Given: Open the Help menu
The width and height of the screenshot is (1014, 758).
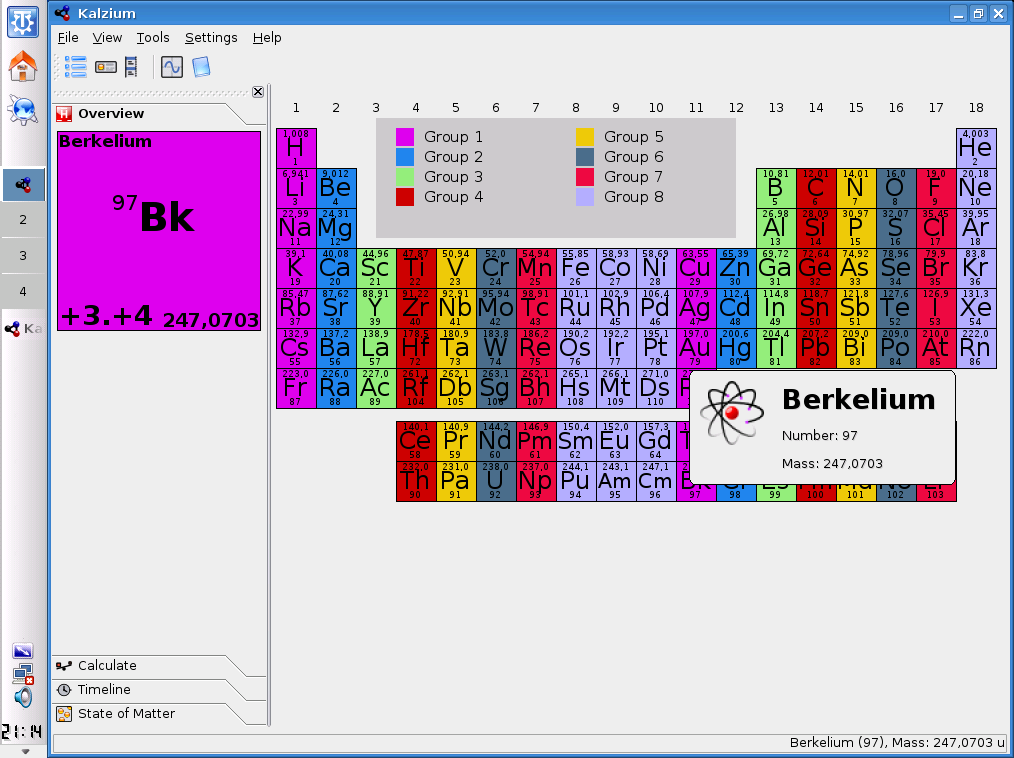Looking at the screenshot, I should coord(266,38).
